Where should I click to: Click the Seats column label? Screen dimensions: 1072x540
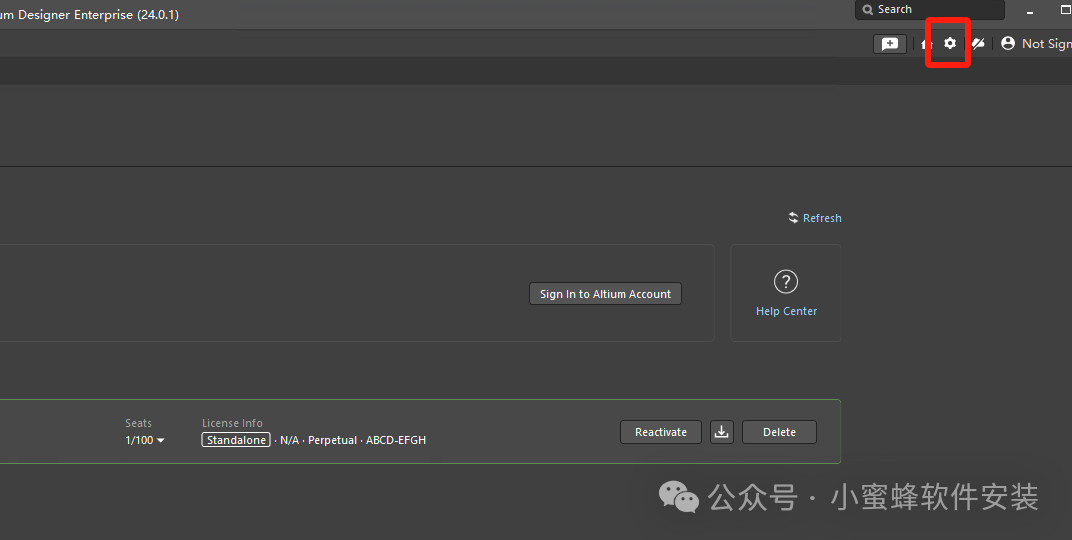pos(138,423)
